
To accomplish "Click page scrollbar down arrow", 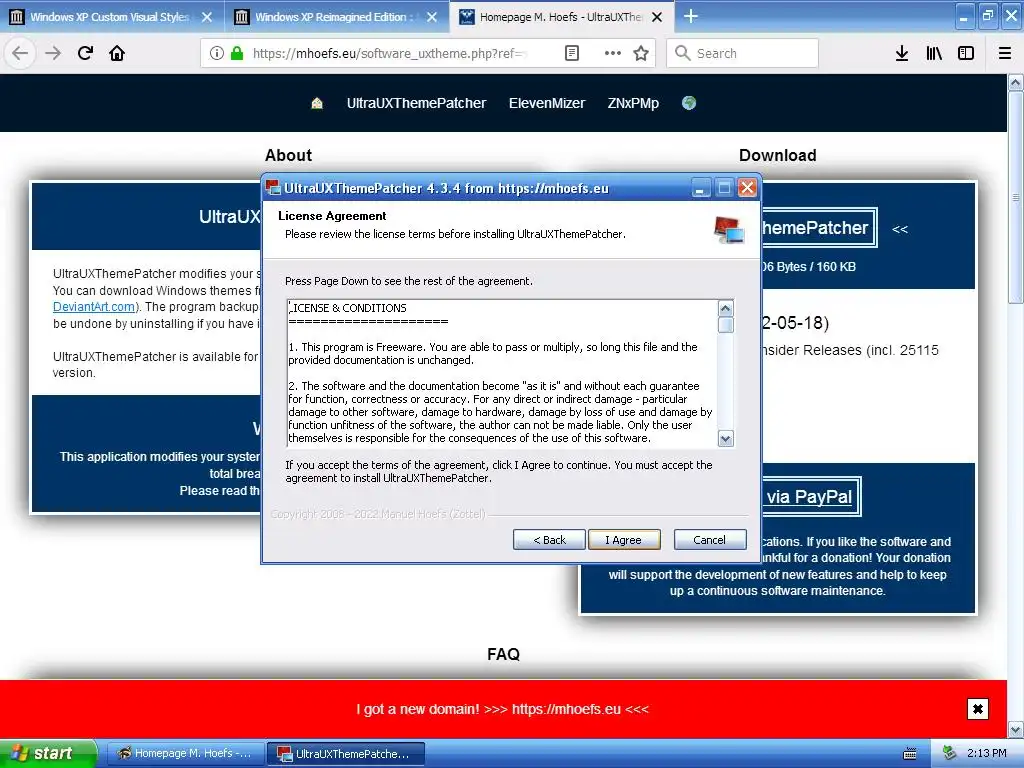I will (x=1016, y=729).
